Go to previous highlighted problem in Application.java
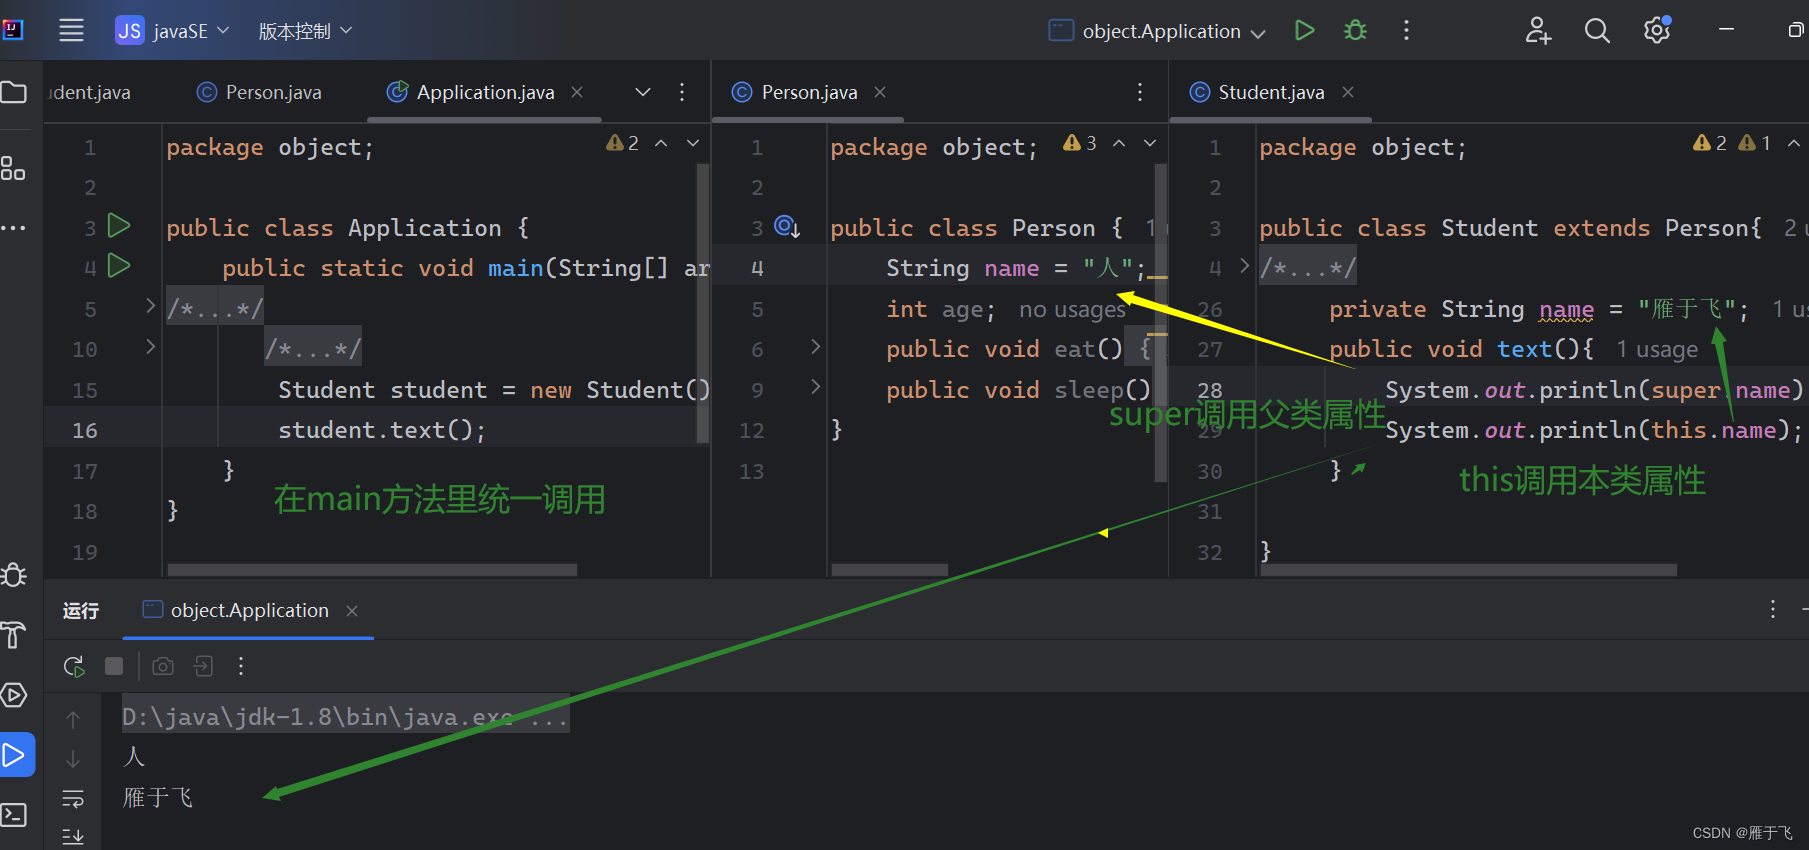 pyautogui.click(x=661, y=144)
